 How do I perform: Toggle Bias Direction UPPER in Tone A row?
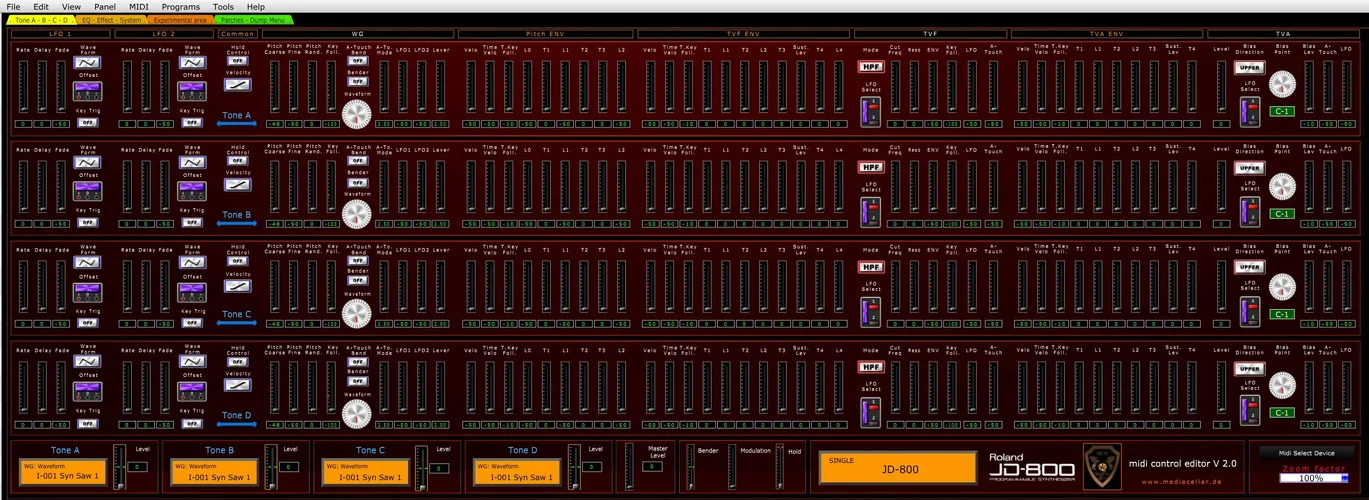[1250, 67]
